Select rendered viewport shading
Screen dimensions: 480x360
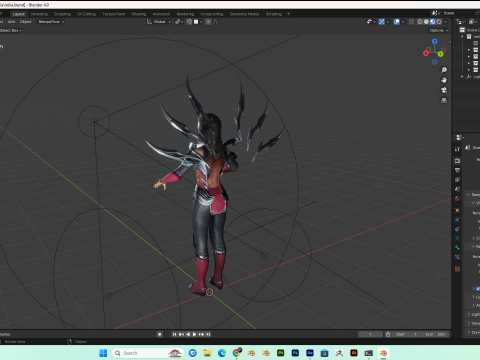click(439, 22)
